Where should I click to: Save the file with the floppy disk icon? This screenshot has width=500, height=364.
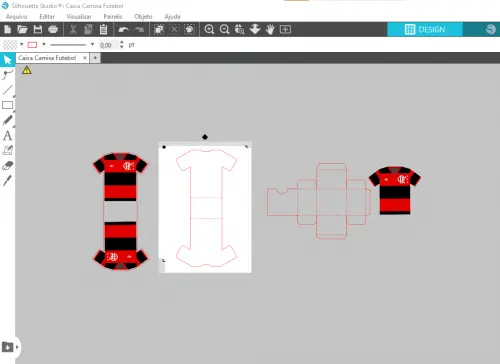[38, 30]
